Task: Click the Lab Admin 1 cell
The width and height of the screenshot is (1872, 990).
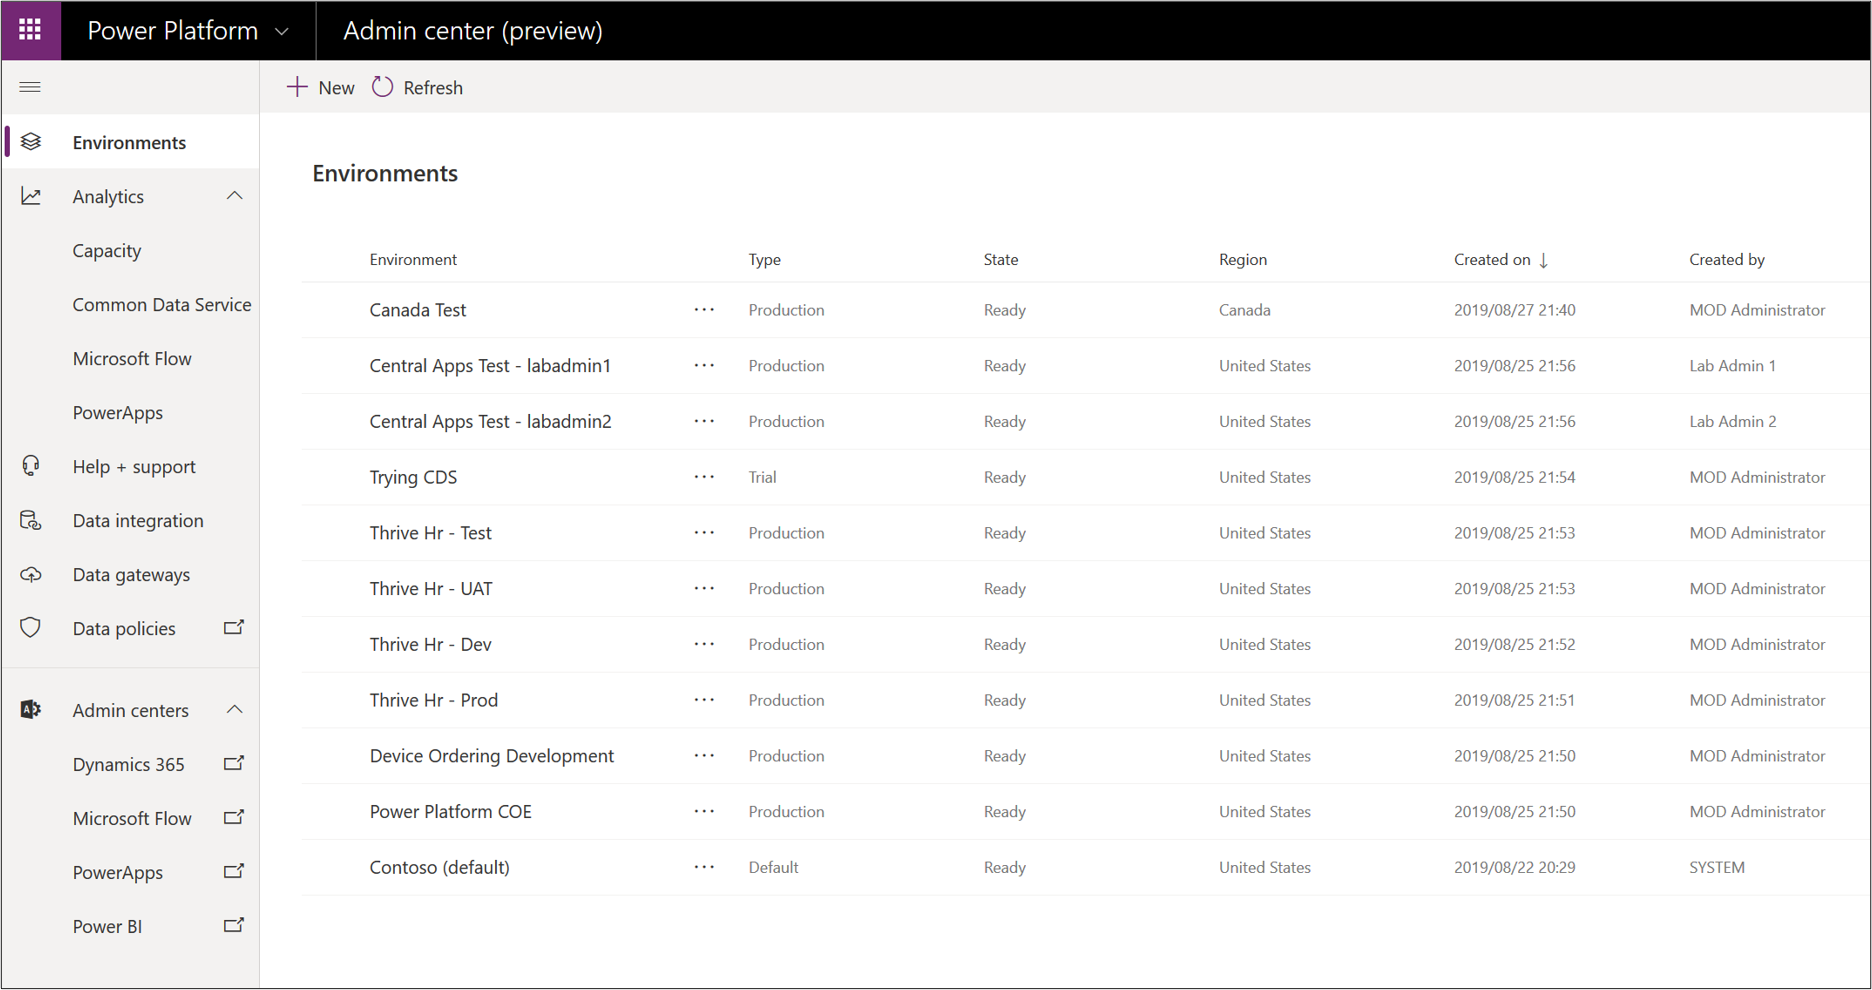Action: [x=1733, y=366]
